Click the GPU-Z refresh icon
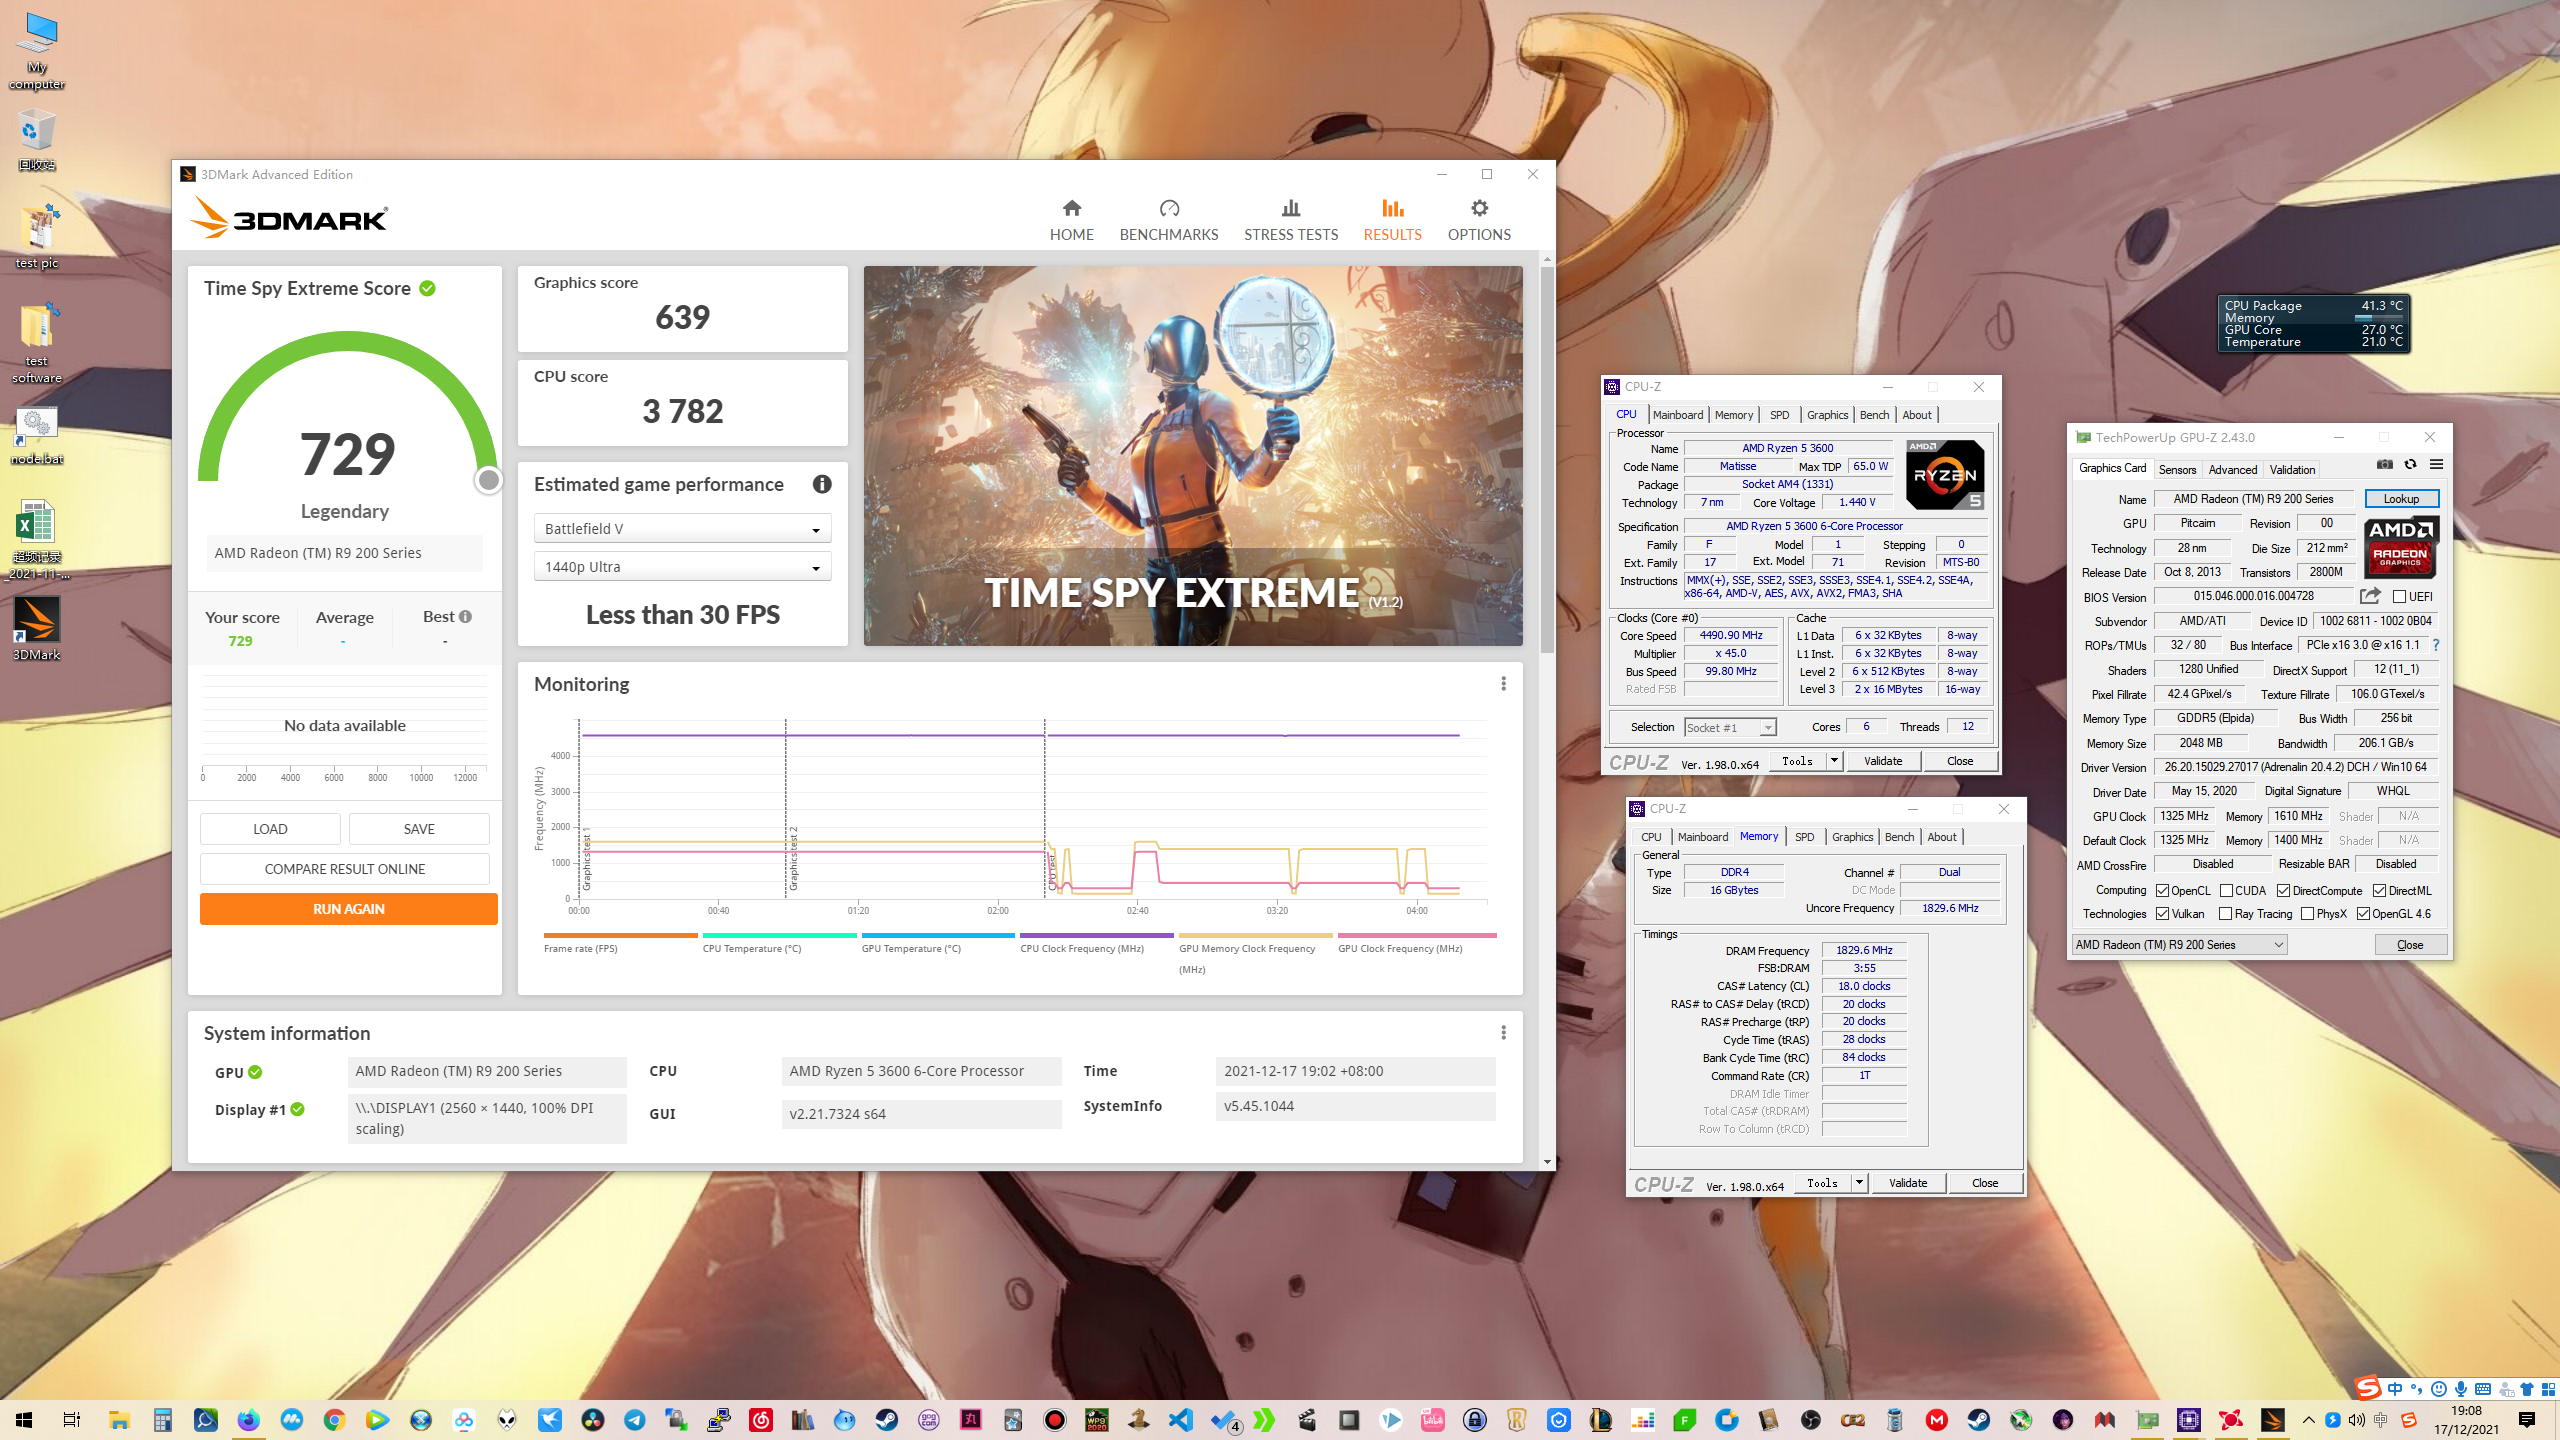The width and height of the screenshot is (2560, 1440). 2411,464
